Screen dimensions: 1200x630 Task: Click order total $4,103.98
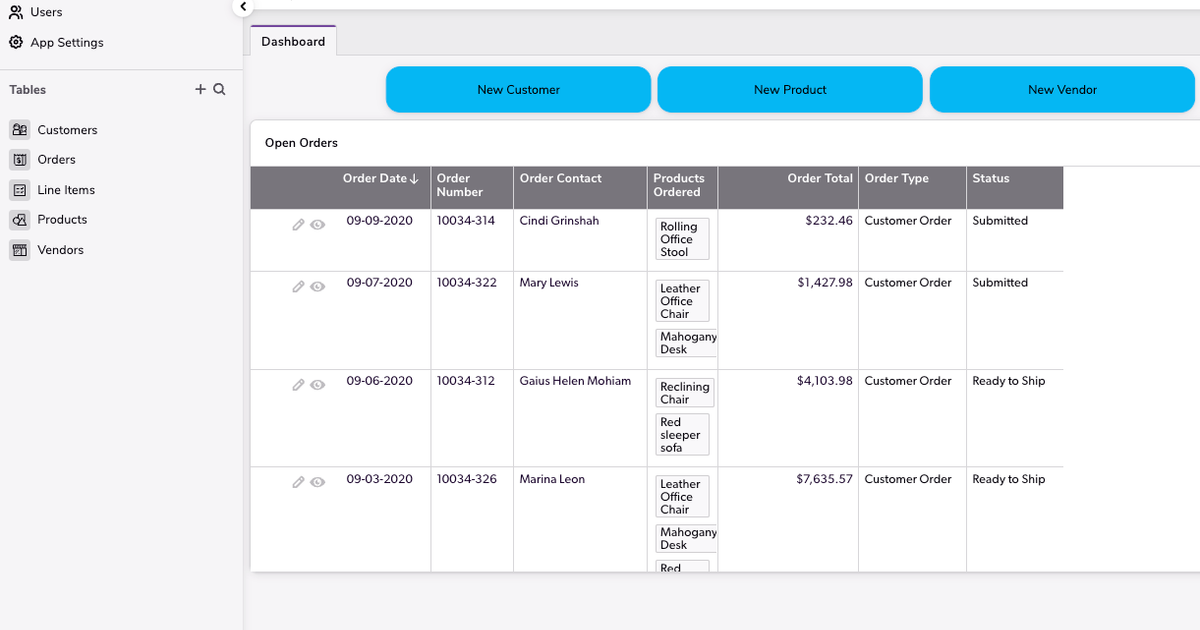click(825, 381)
